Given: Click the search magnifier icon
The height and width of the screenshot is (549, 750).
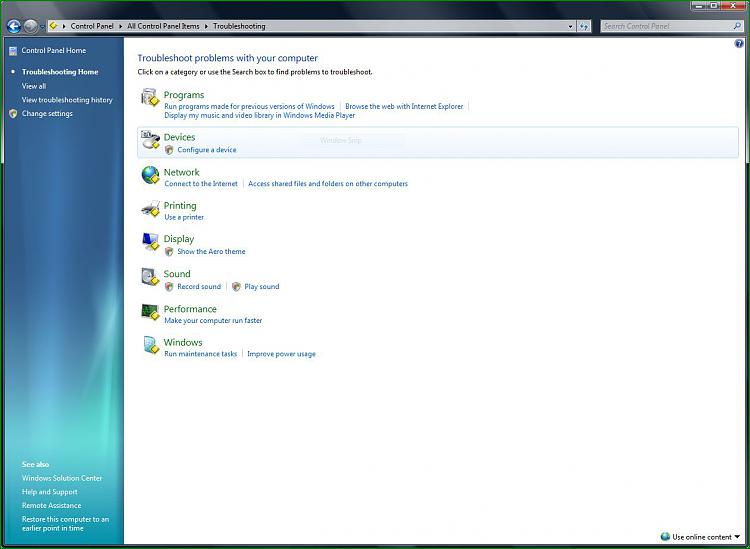Looking at the screenshot, I should tap(737, 26).
